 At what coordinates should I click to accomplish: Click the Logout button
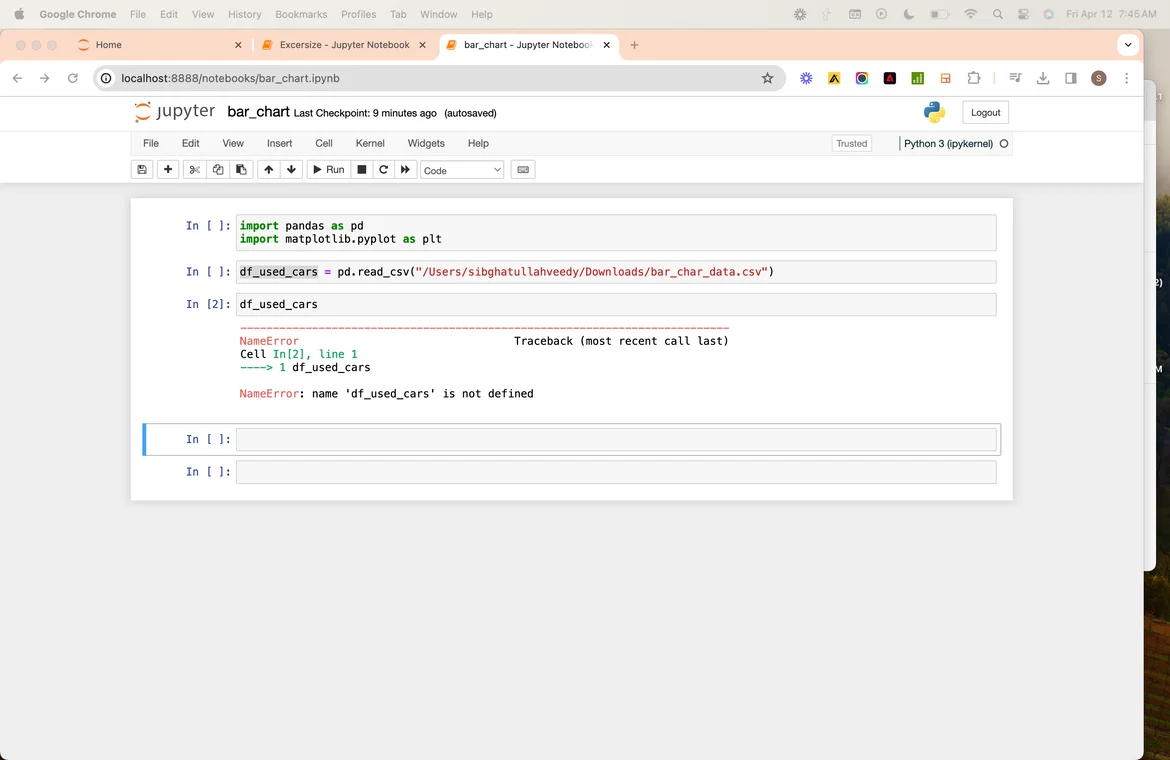[x=985, y=112]
